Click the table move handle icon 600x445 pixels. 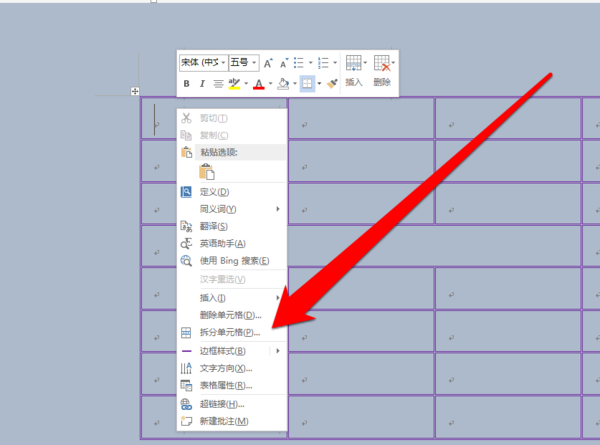point(135,91)
